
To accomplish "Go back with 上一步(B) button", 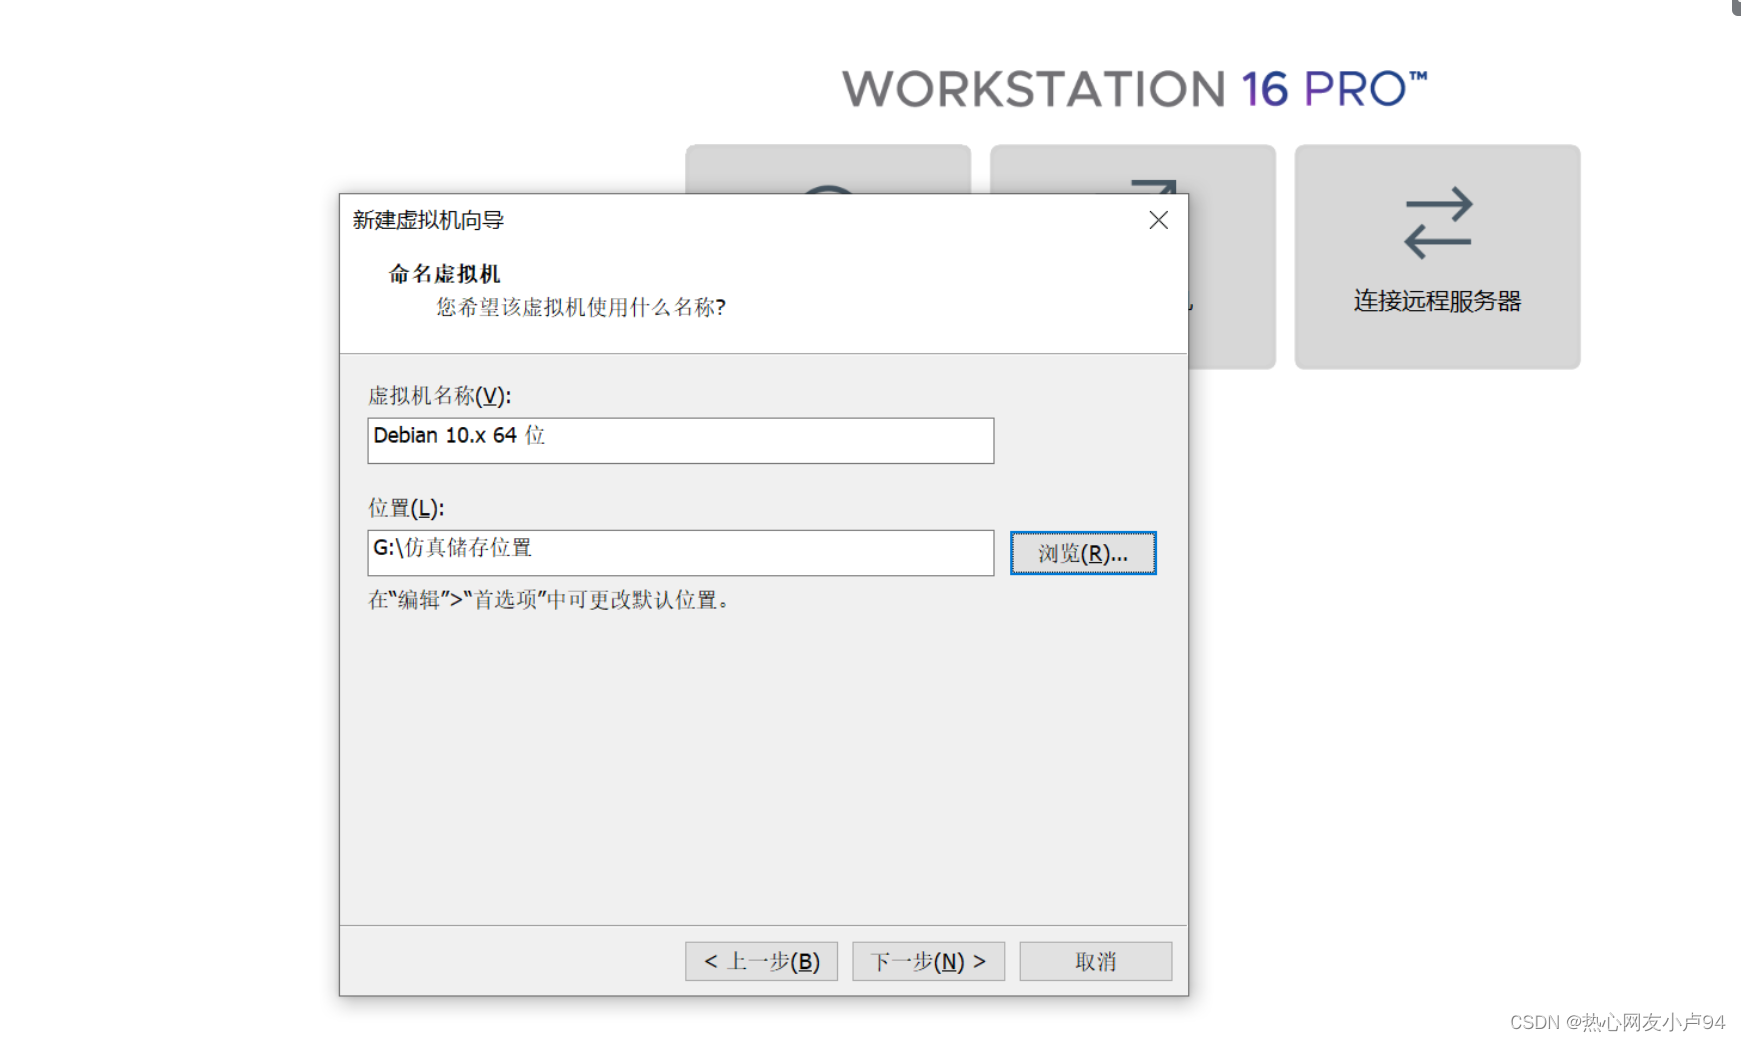I will pos(761,961).
